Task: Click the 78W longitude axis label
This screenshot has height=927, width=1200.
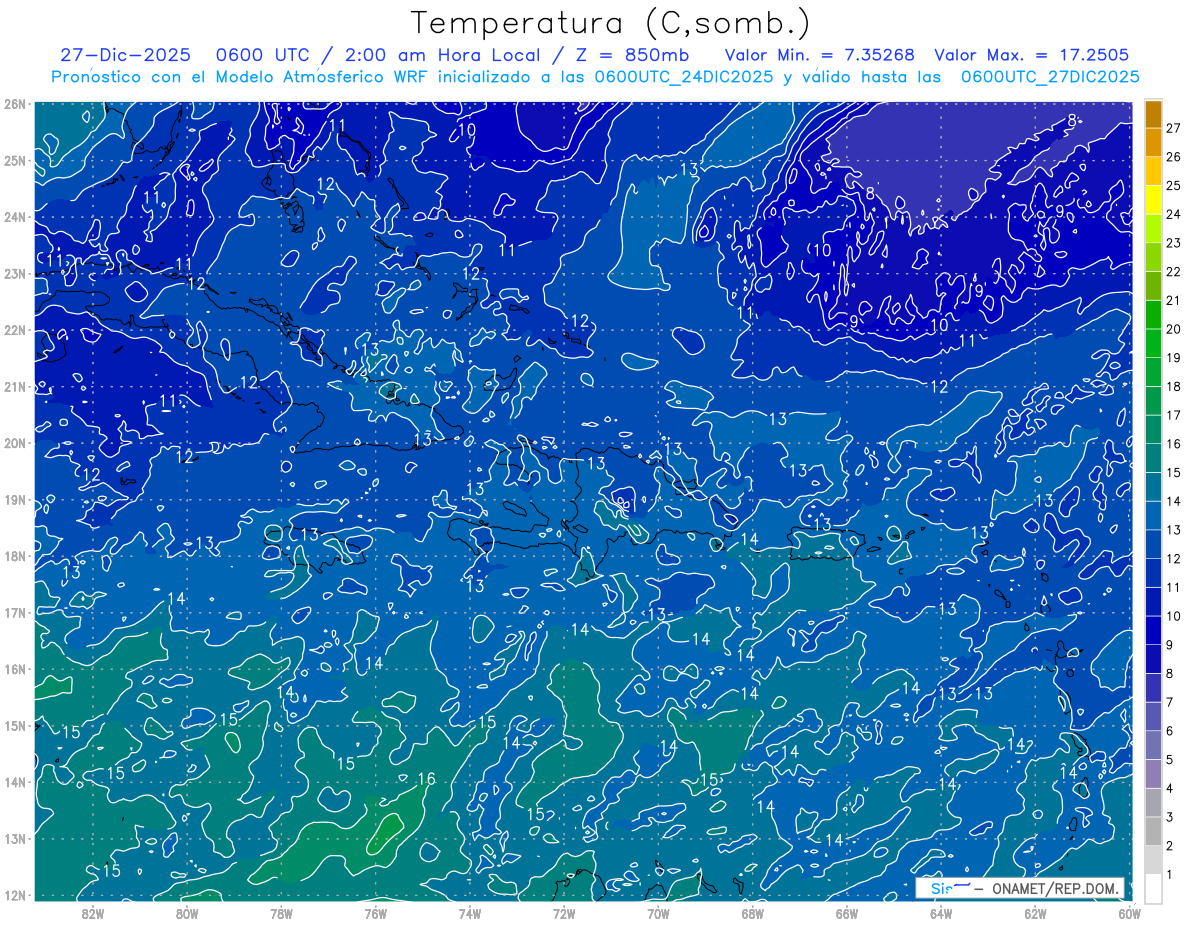Action: (281, 912)
